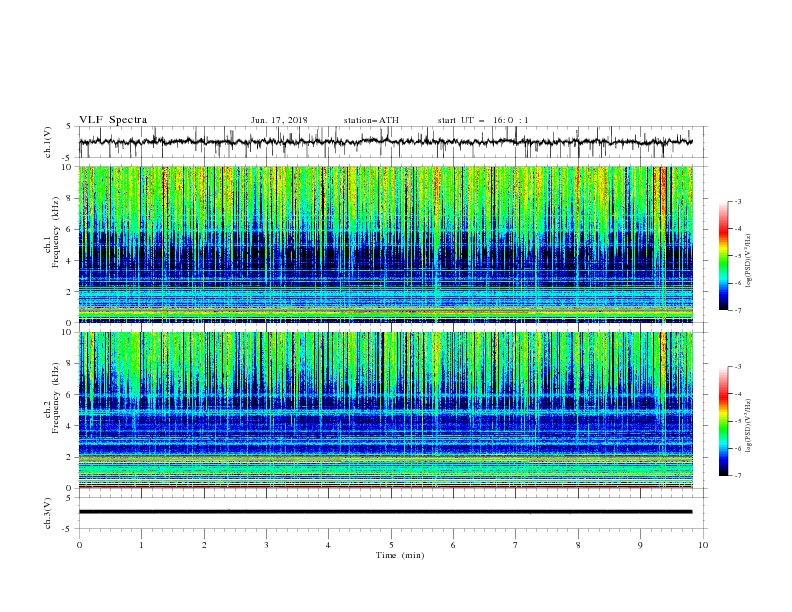Click the ch.3 flat voltage trace
Screen dimensions: 792x612
click(385, 512)
